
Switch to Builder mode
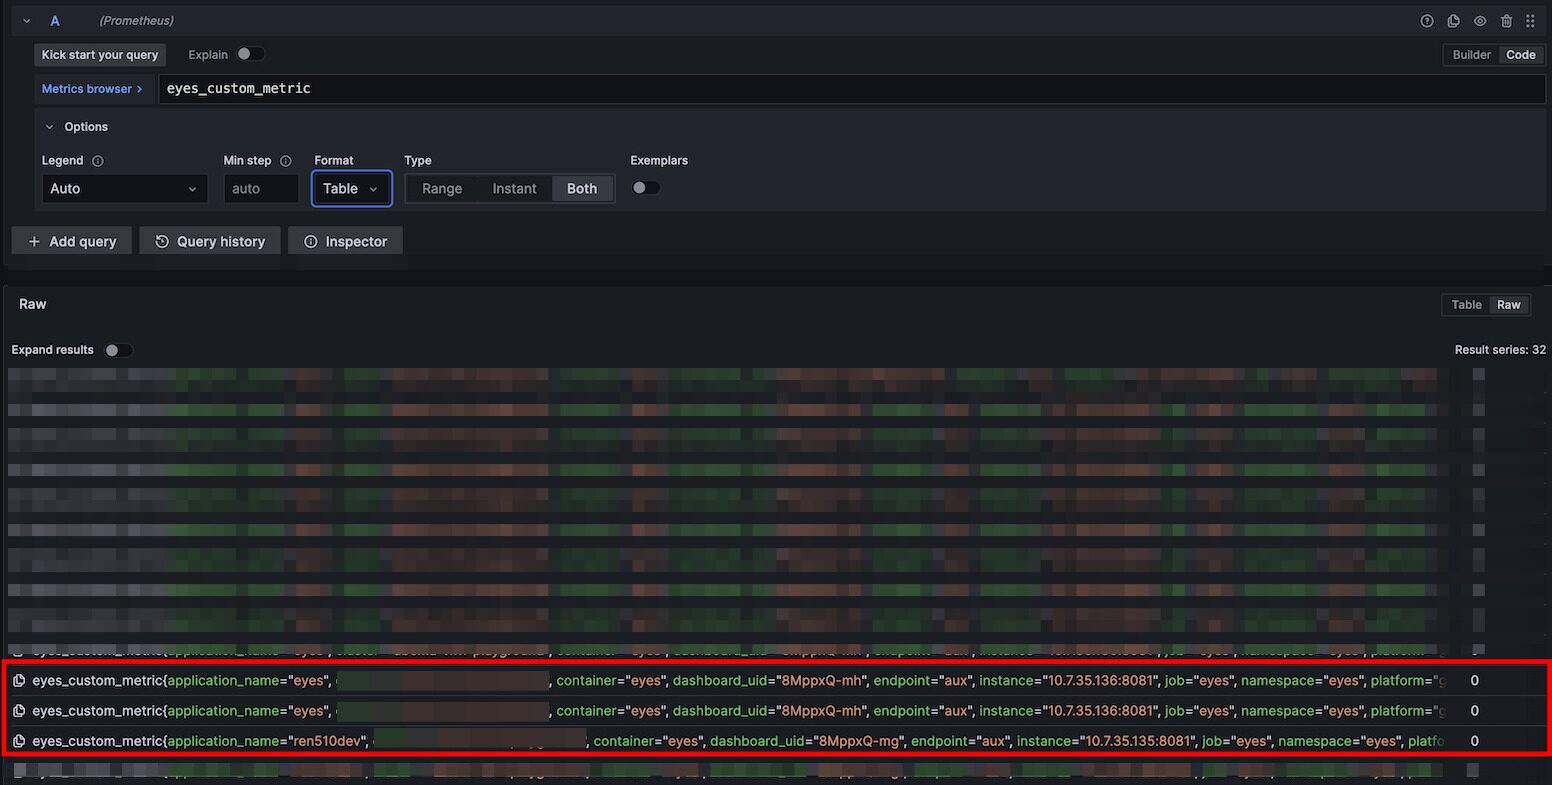[1471, 55]
